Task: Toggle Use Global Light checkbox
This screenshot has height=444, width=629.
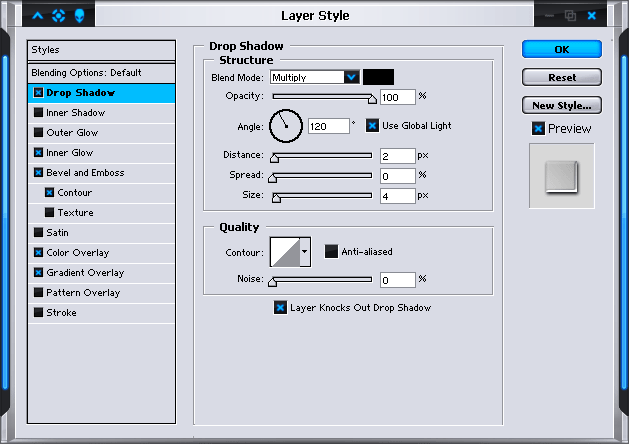Action: pyautogui.click(x=372, y=126)
